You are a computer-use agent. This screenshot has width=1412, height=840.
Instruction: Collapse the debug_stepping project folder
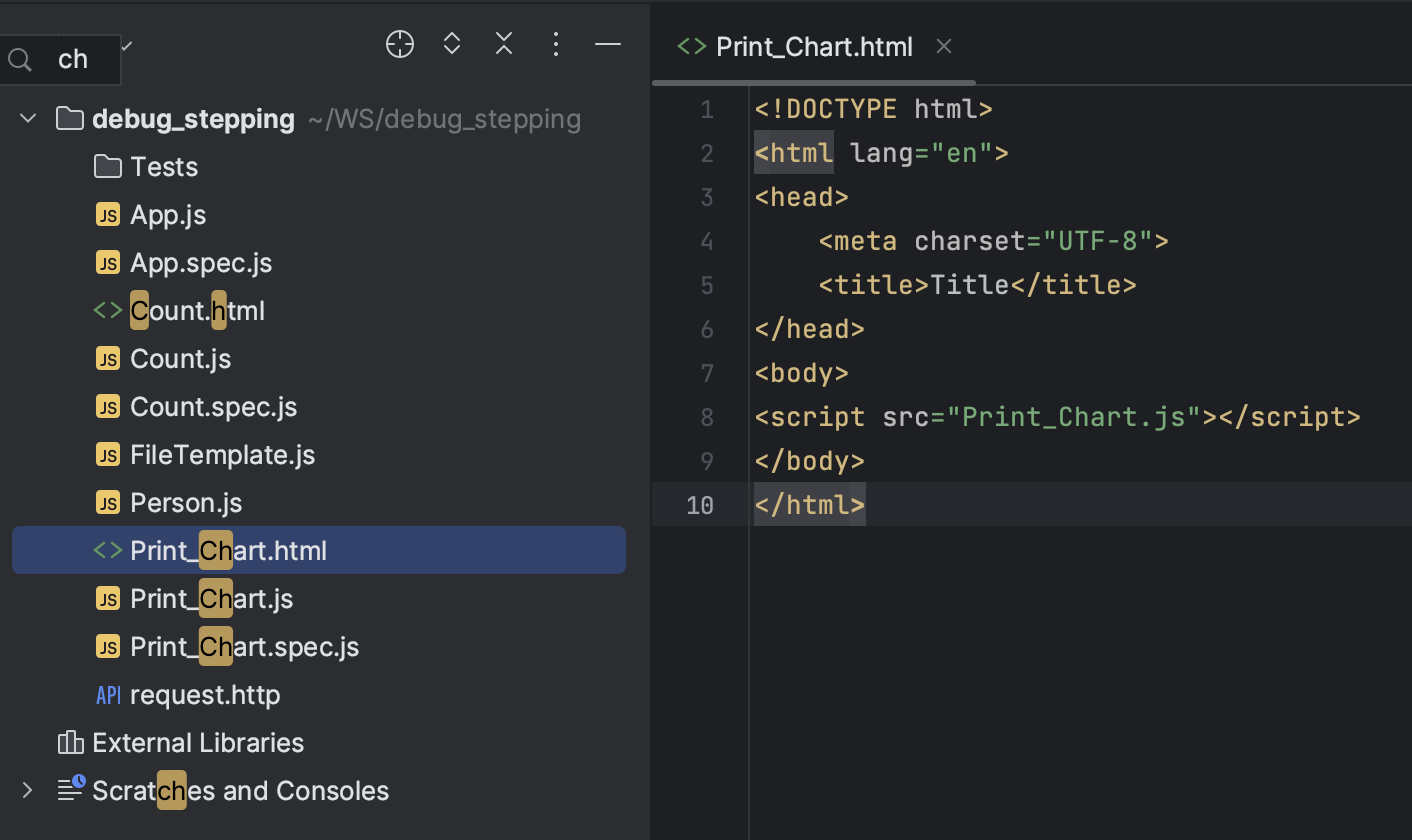27,117
